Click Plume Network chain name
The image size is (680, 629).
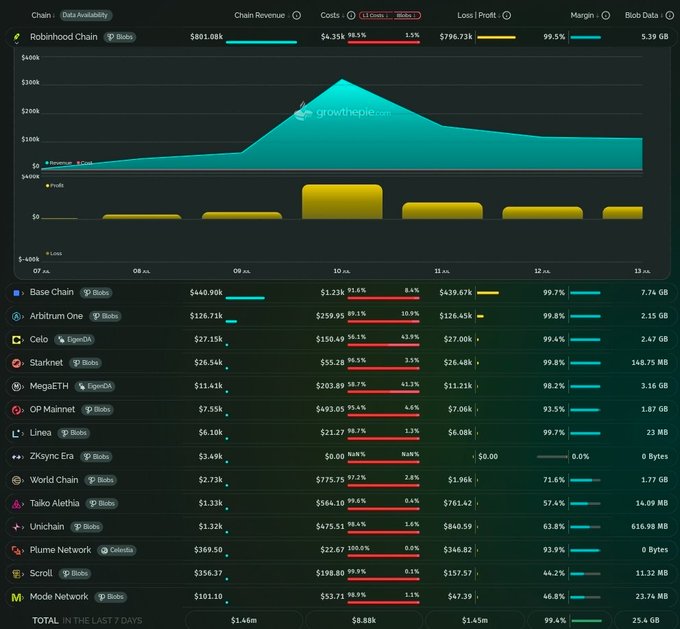[x=60, y=550]
